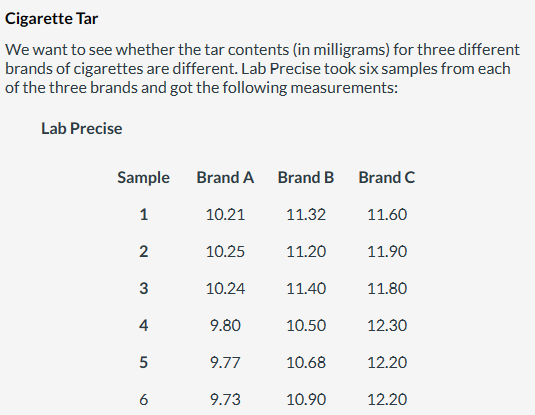Click the Sample column header
This screenshot has height=415, width=535.
point(143,178)
